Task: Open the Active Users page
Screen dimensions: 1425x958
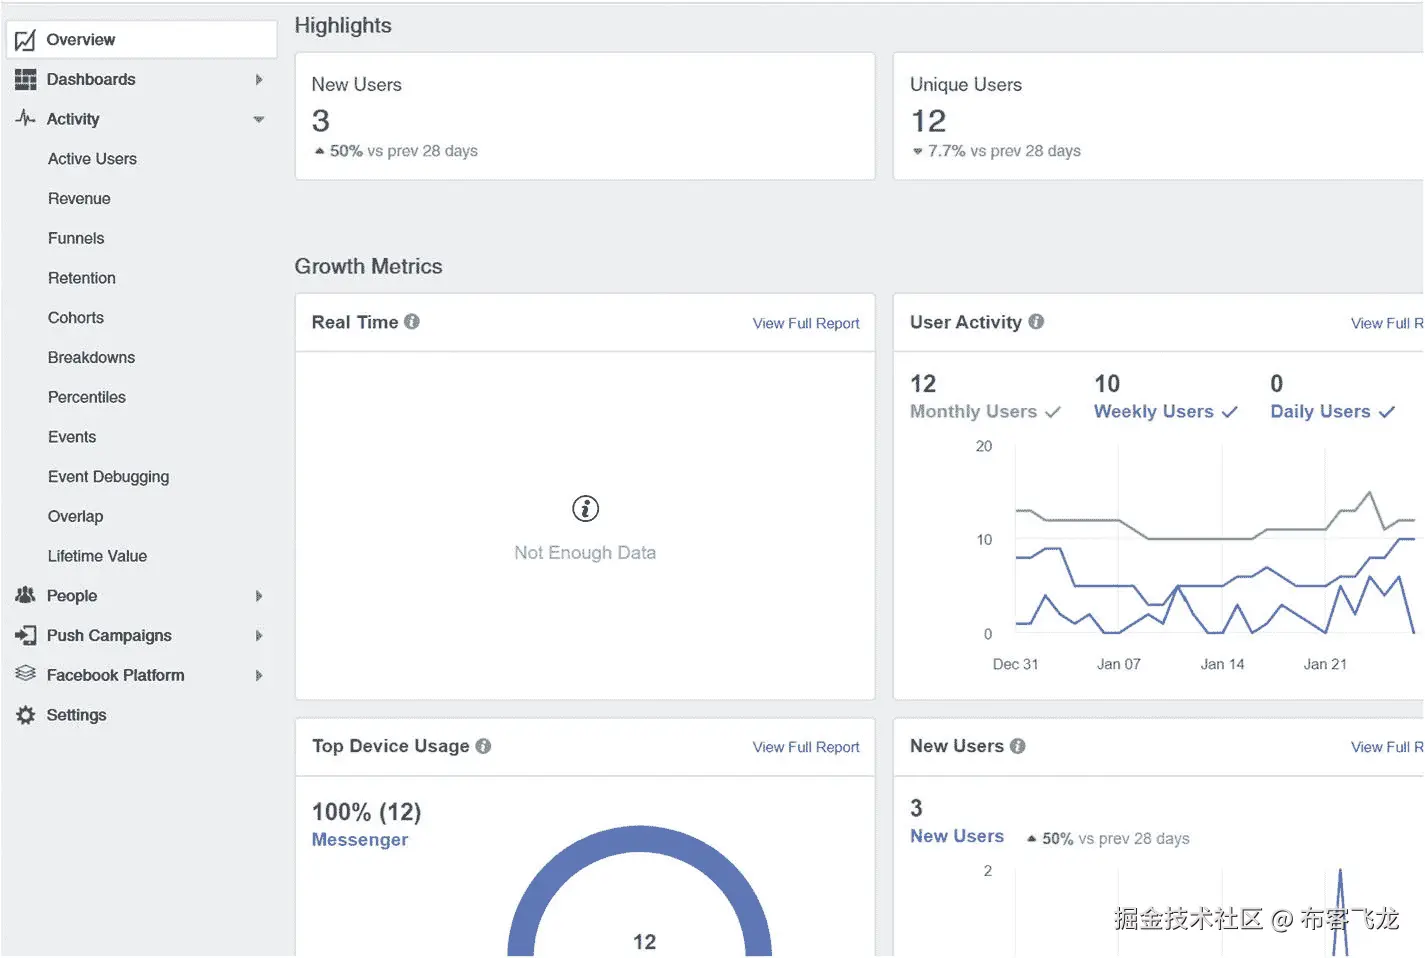Action: pyautogui.click(x=92, y=159)
